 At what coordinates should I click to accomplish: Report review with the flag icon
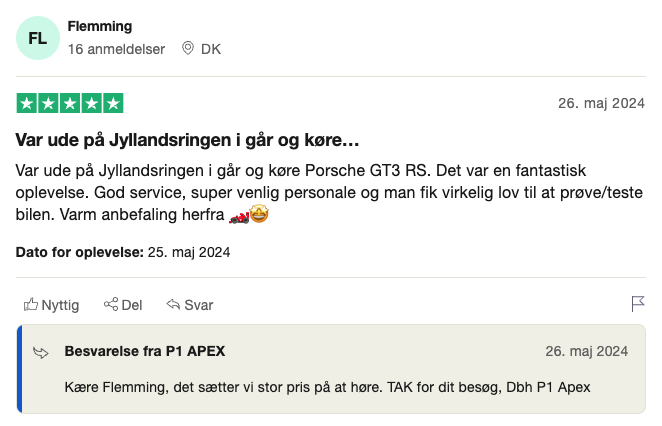(x=637, y=304)
